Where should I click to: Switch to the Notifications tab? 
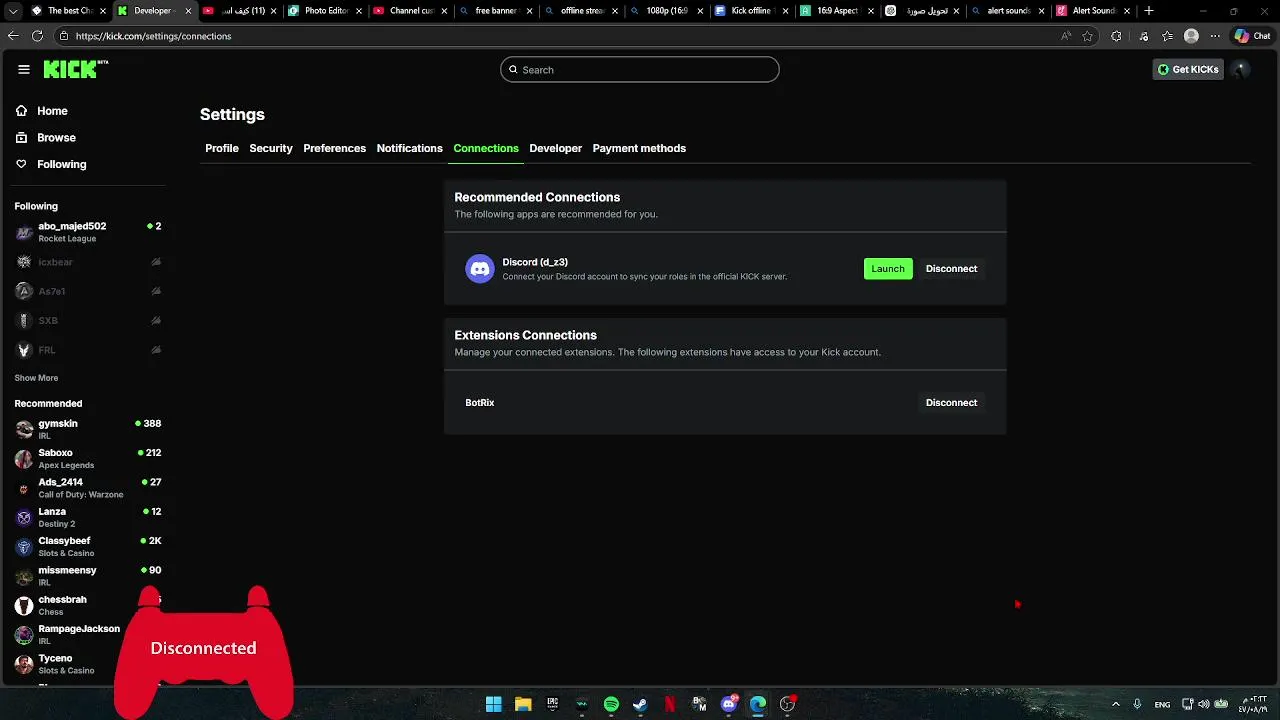(x=409, y=148)
